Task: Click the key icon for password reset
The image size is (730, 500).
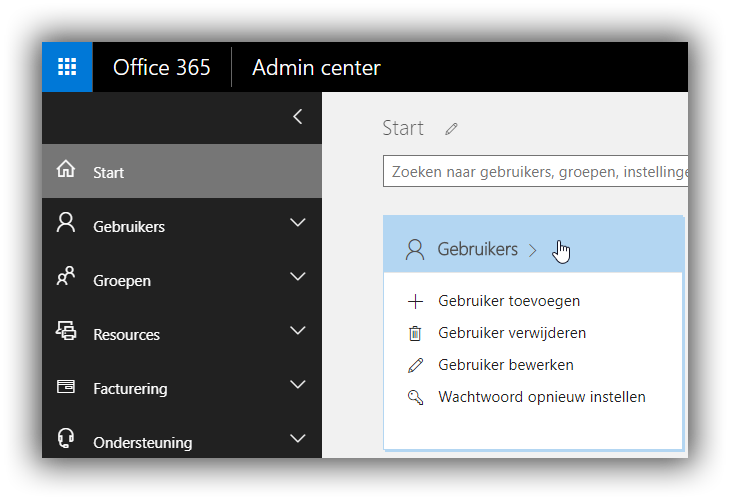Action: click(x=415, y=398)
